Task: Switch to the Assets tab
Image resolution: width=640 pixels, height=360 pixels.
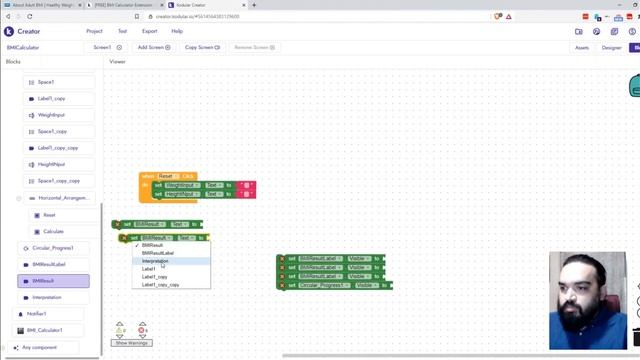Action: pyautogui.click(x=582, y=48)
